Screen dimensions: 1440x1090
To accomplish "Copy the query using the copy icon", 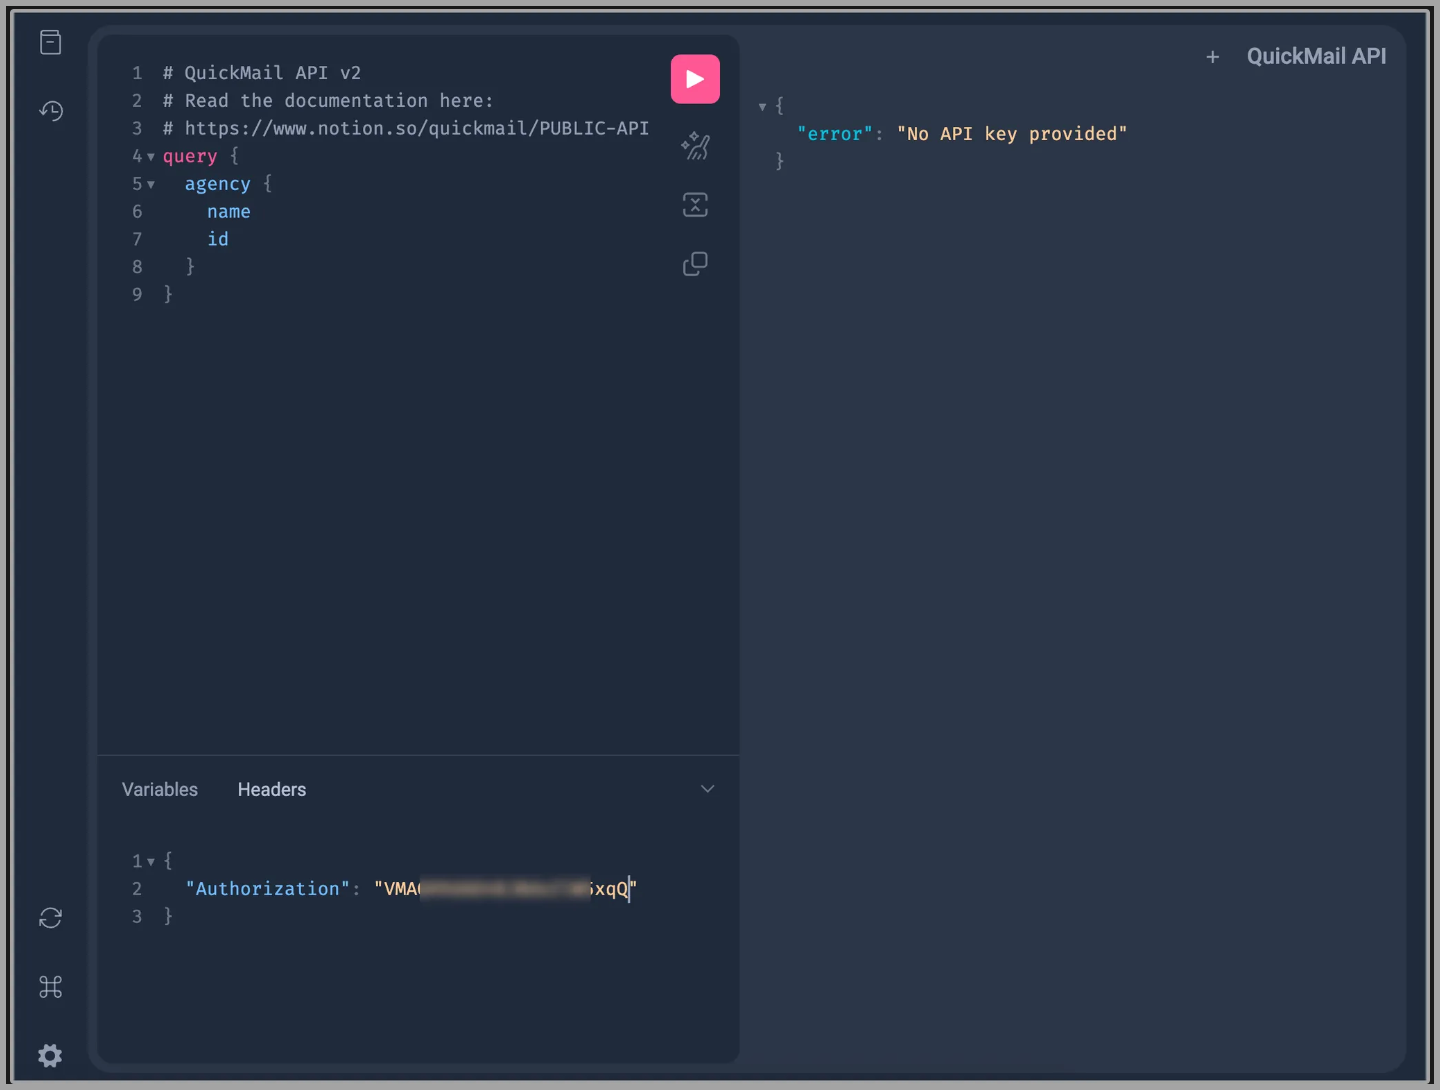I will click(x=695, y=263).
